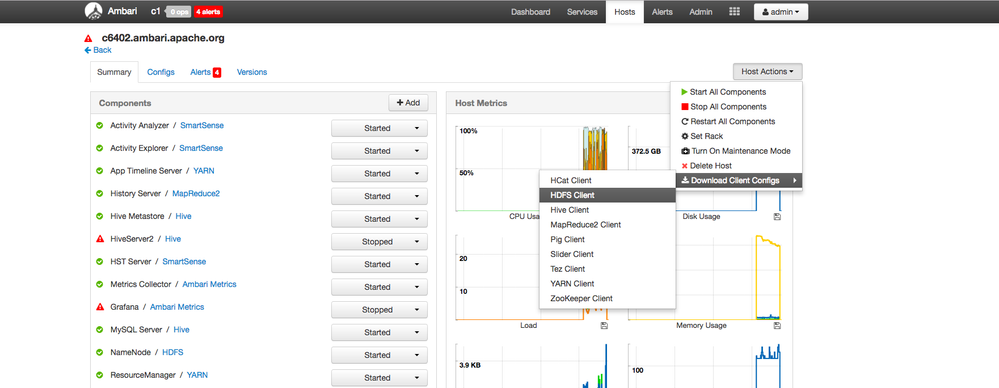Screen dimensions: 999x388
Task: Open Download Client Configs submenu
Action: [738, 181]
